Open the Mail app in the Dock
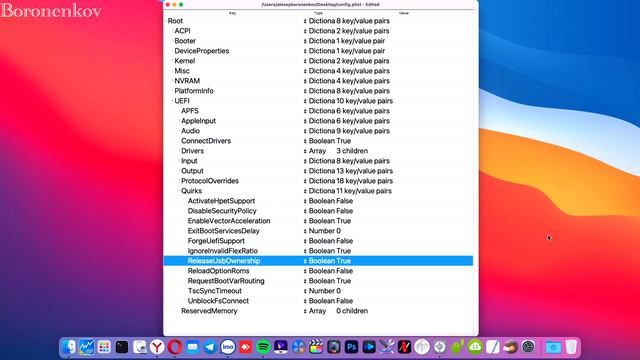This screenshot has height=360, width=640. (192, 347)
